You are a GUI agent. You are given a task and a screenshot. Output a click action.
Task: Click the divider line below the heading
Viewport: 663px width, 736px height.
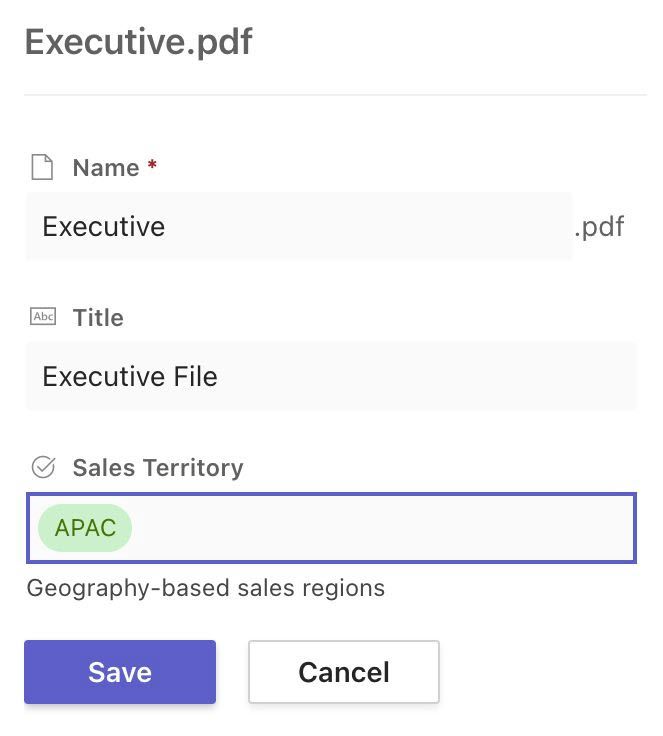coord(335,95)
